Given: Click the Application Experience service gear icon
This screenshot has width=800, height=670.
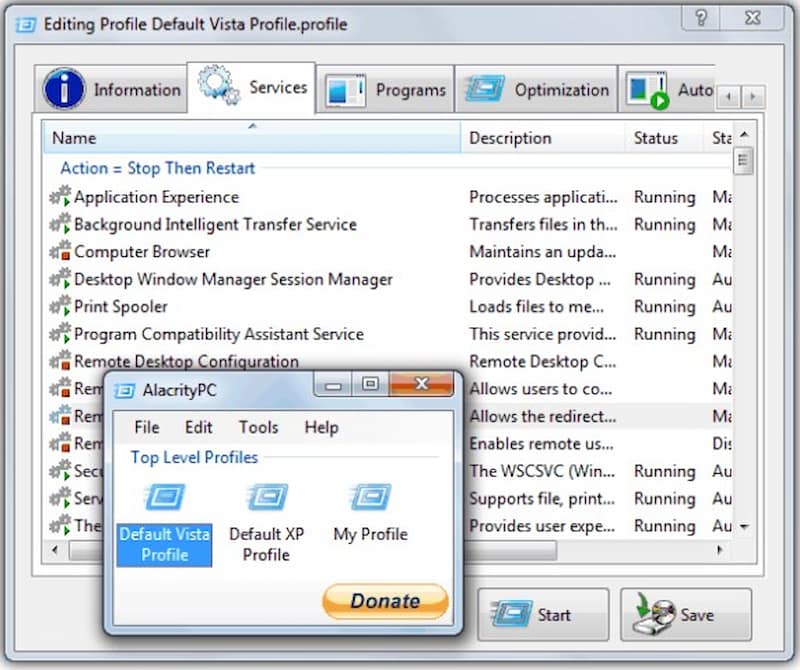Looking at the screenshot, I should [61, 197].
